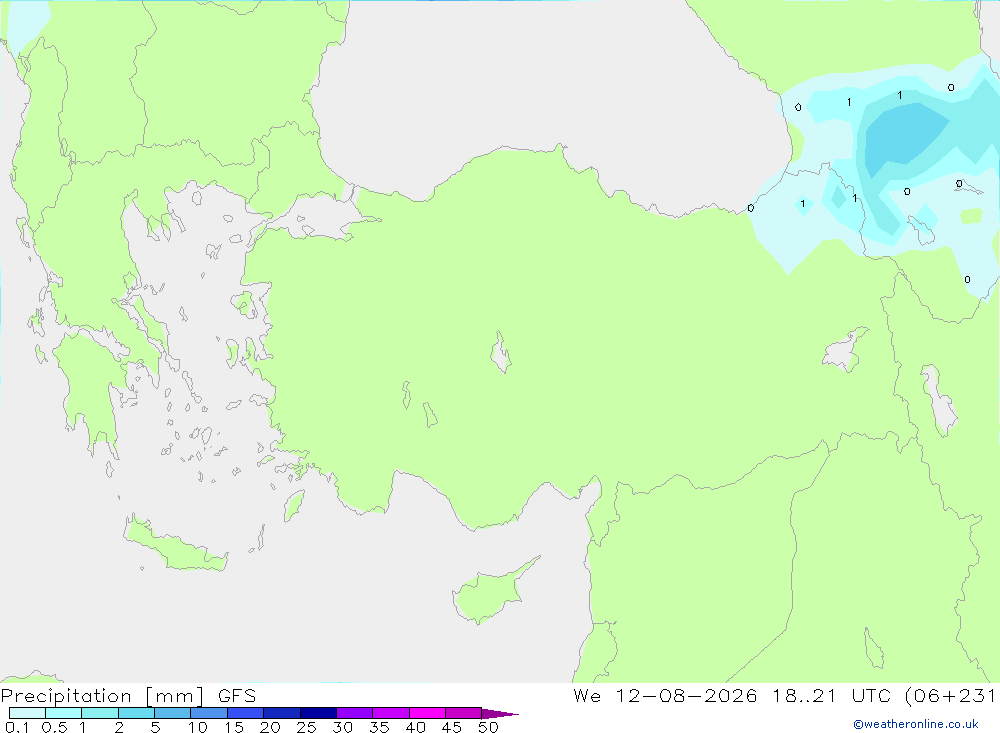Pick the 40–45 mm magenta legend swatch
1000x733 pixels.
pyautogui.click(x=427, y=713)
